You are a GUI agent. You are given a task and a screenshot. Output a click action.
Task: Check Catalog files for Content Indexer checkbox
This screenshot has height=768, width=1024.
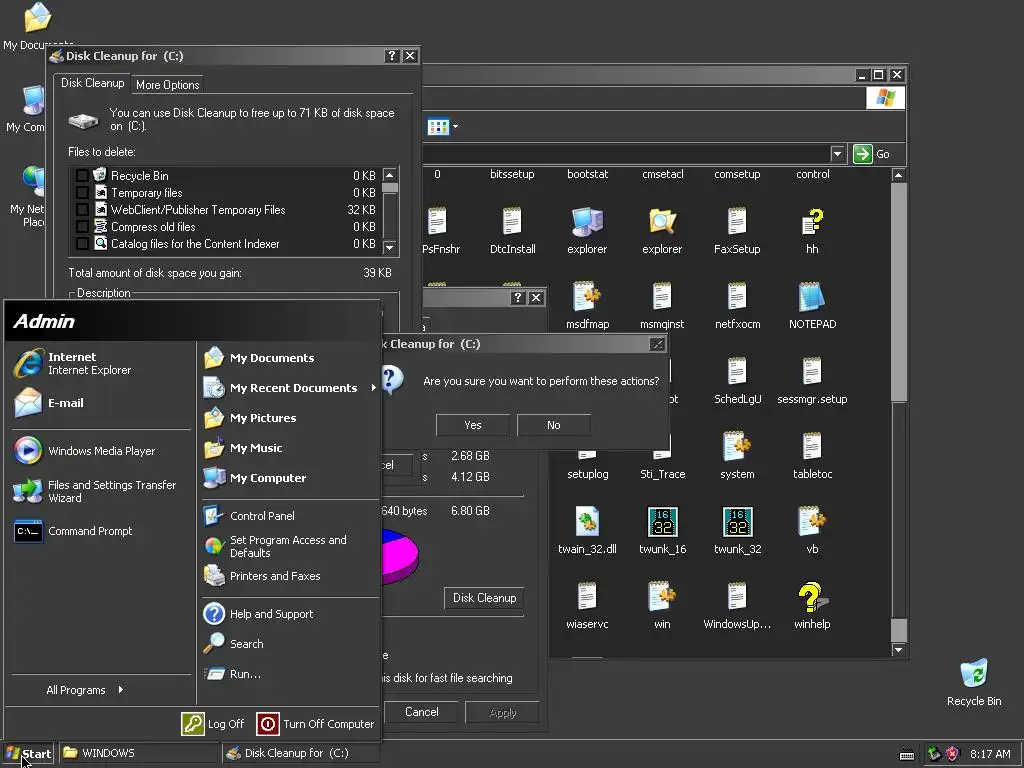(x=82, y=244)
